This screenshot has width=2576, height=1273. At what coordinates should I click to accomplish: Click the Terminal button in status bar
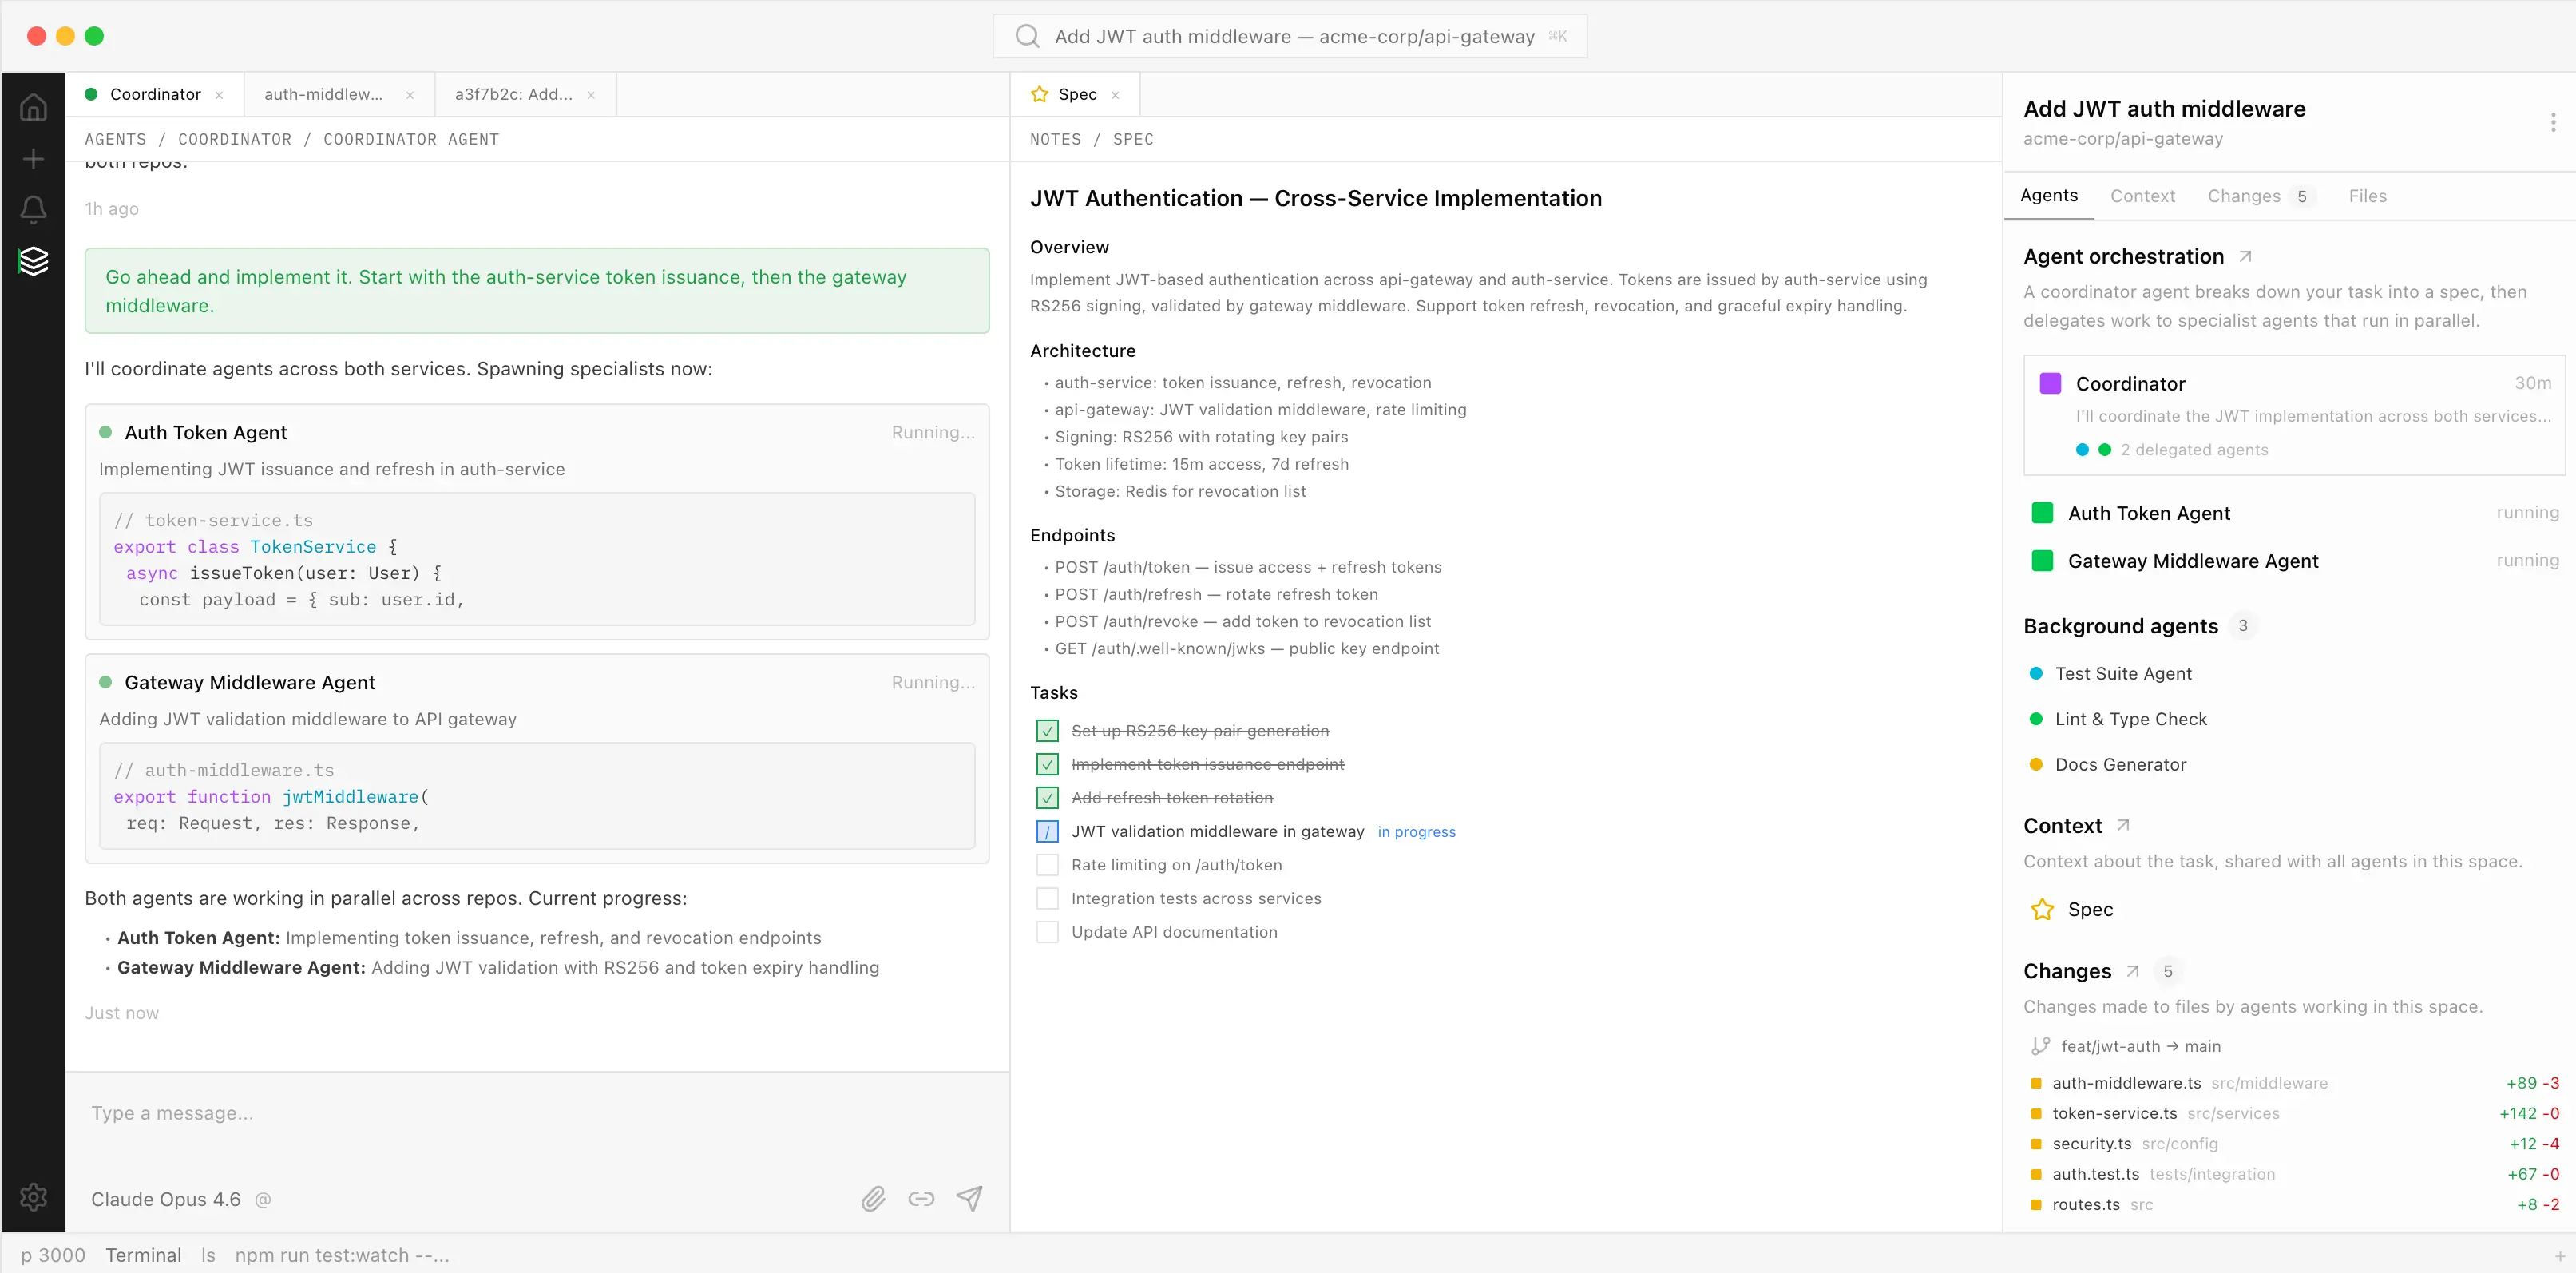(143, 1255)
